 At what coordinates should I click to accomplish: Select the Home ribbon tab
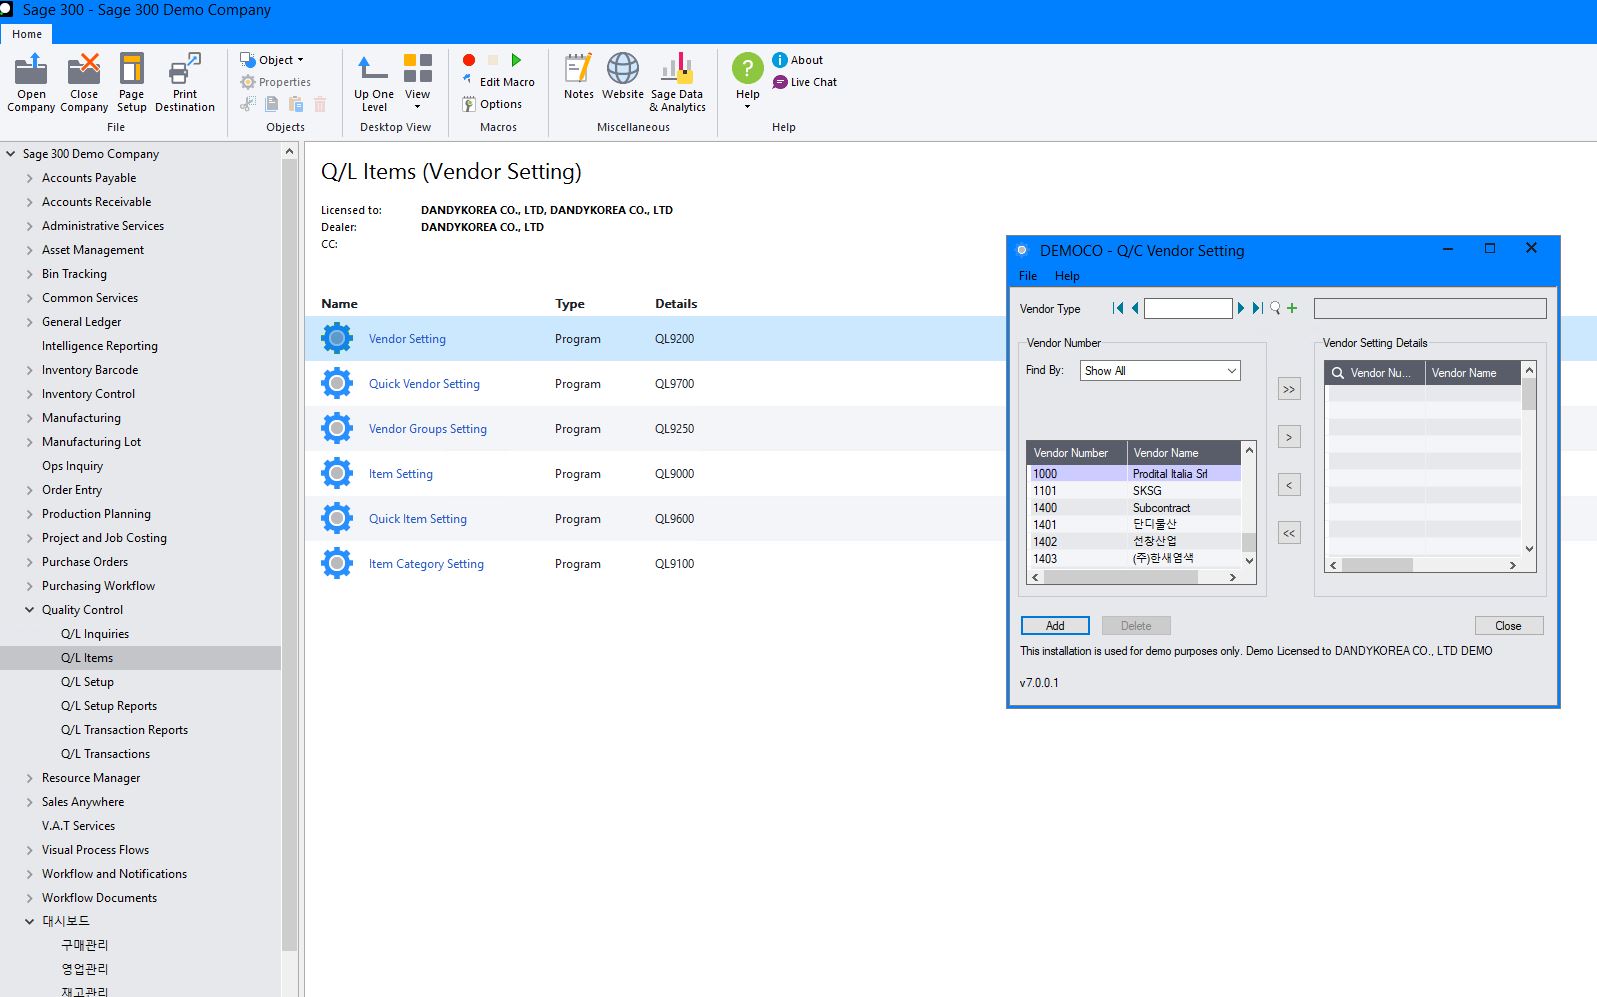coord(27,34)
